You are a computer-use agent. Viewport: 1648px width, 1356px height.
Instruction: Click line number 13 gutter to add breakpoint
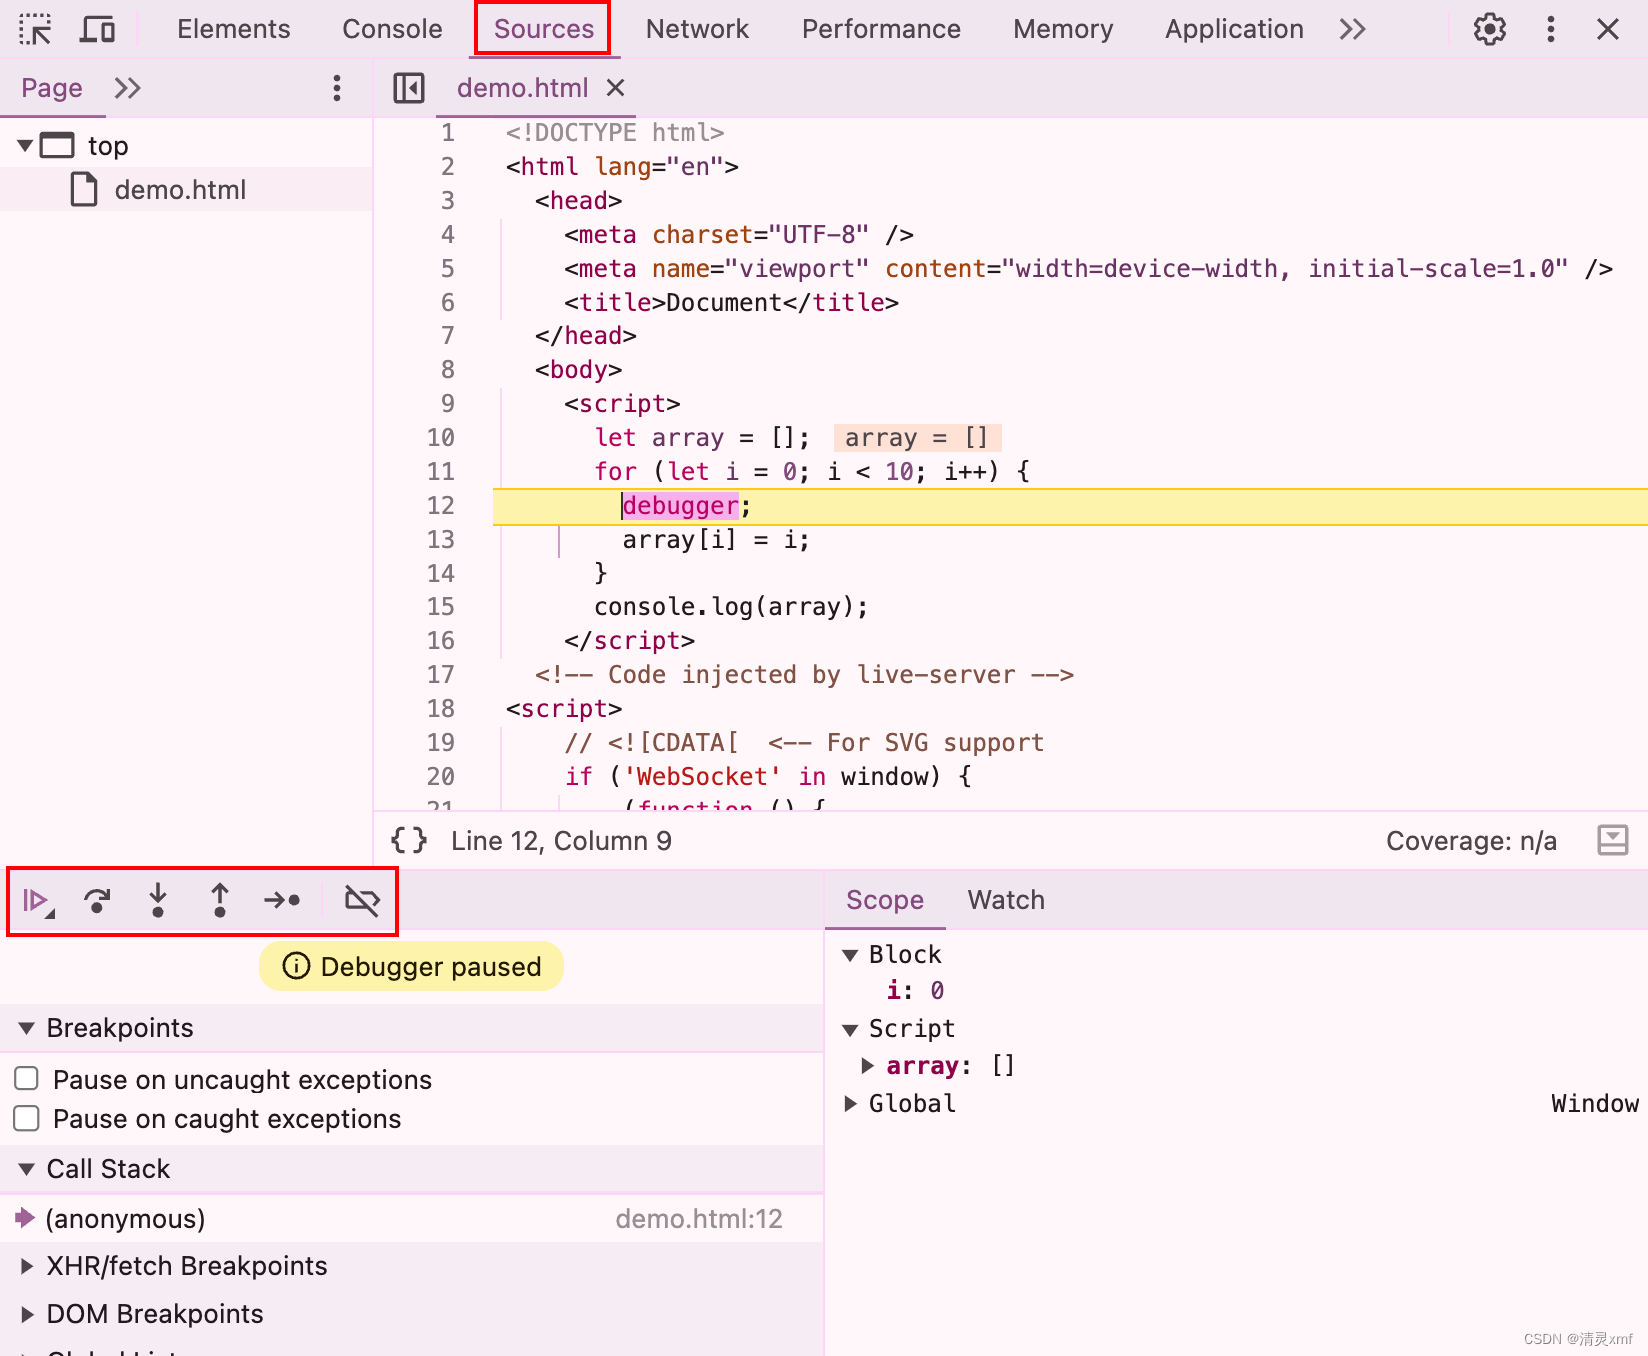point(440,540)
